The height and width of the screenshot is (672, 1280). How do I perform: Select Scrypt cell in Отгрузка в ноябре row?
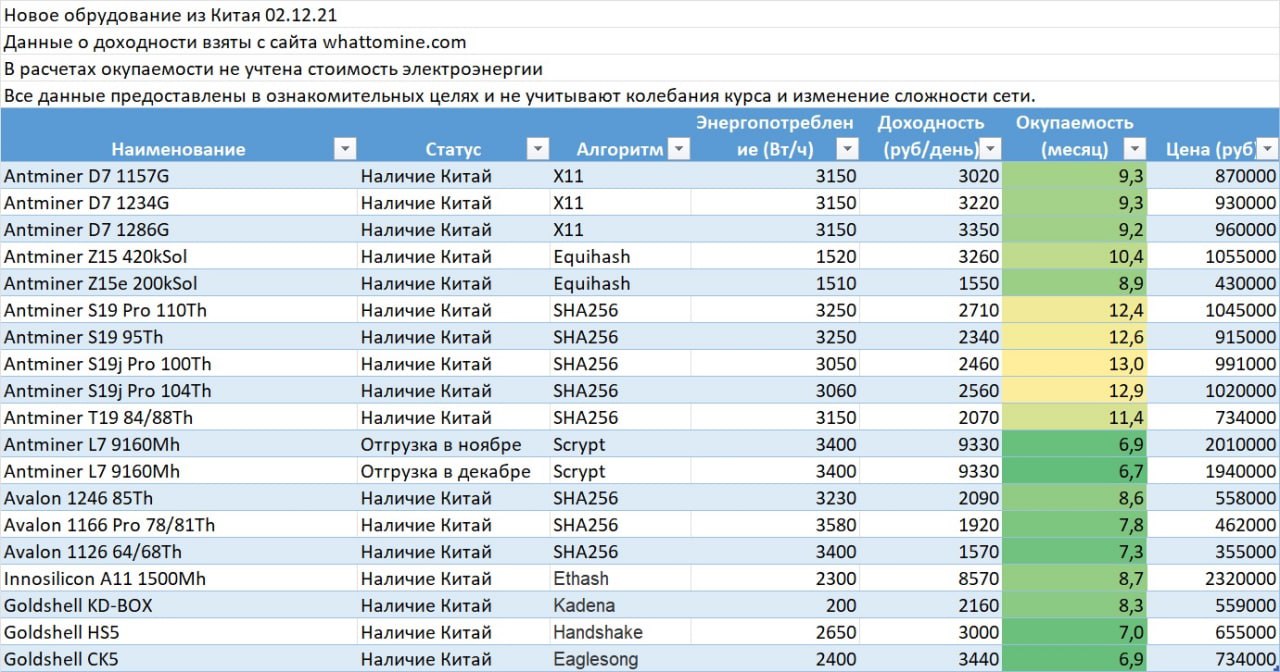click(621, 444)
